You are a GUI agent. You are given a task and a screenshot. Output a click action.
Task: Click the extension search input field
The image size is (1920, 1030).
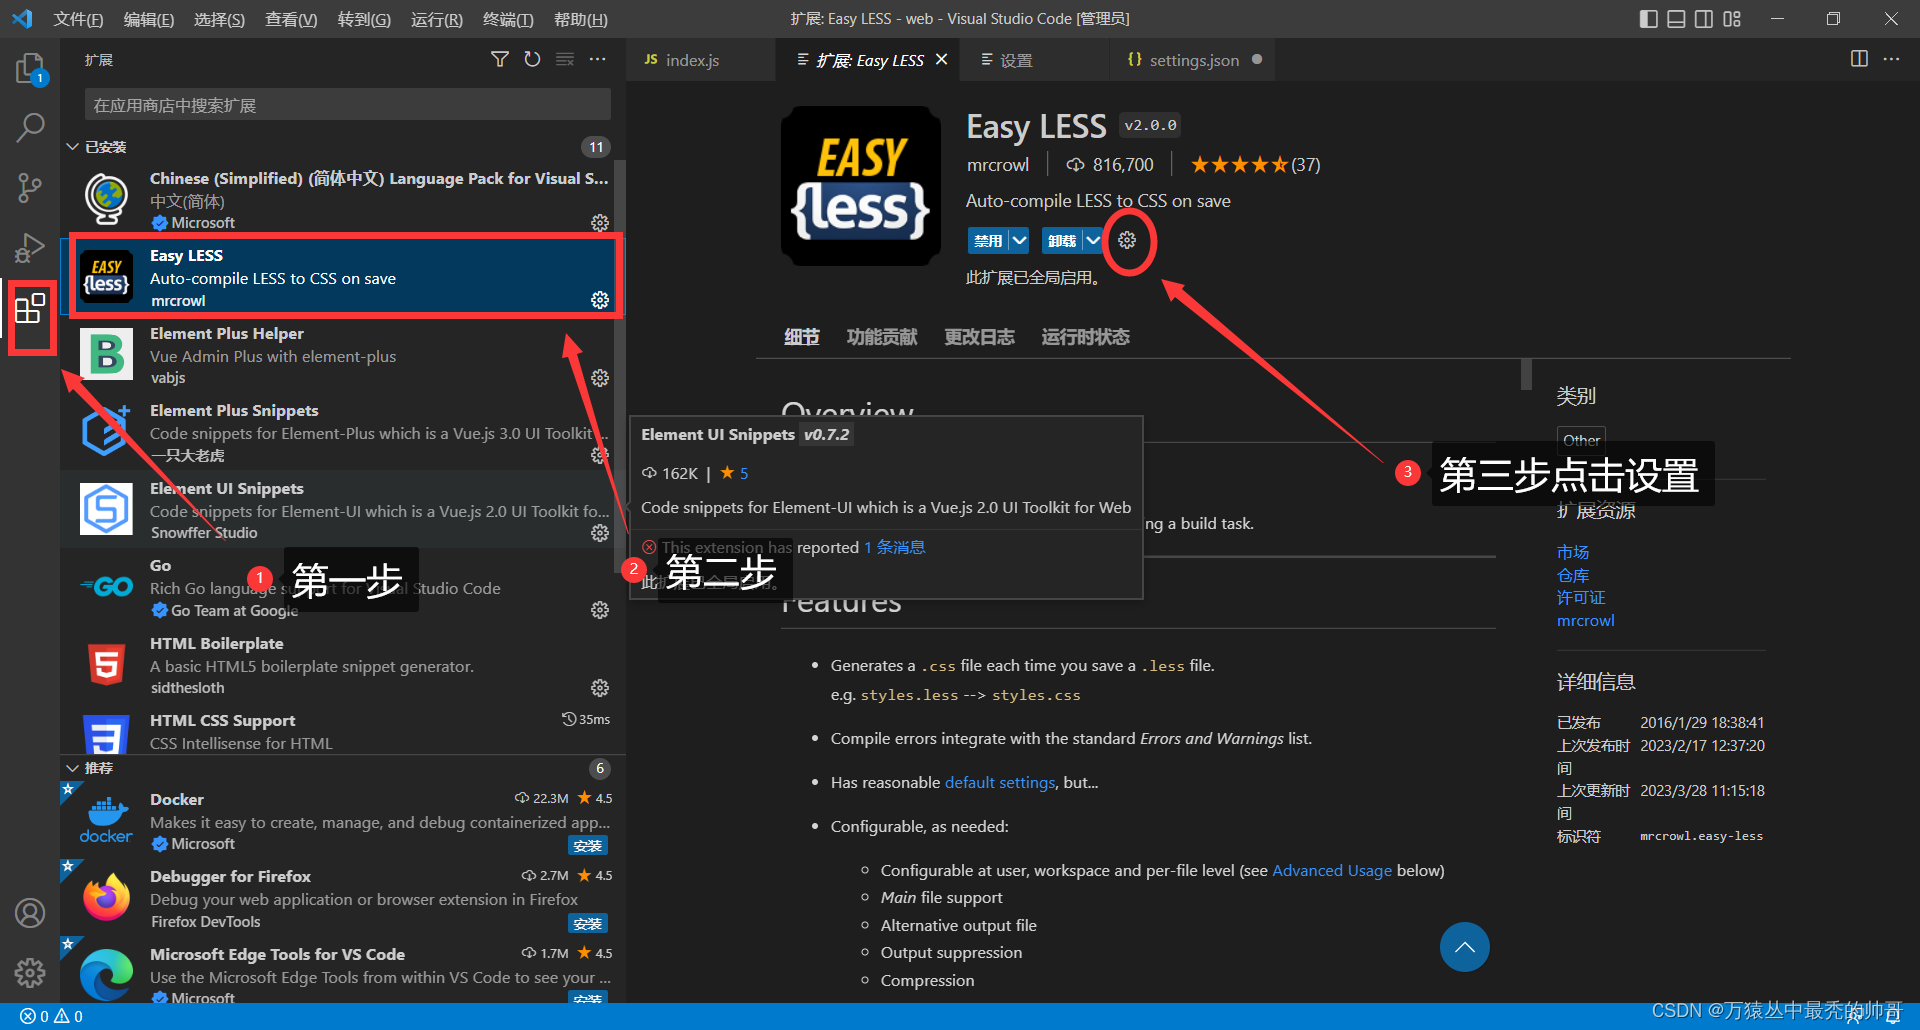347,105
